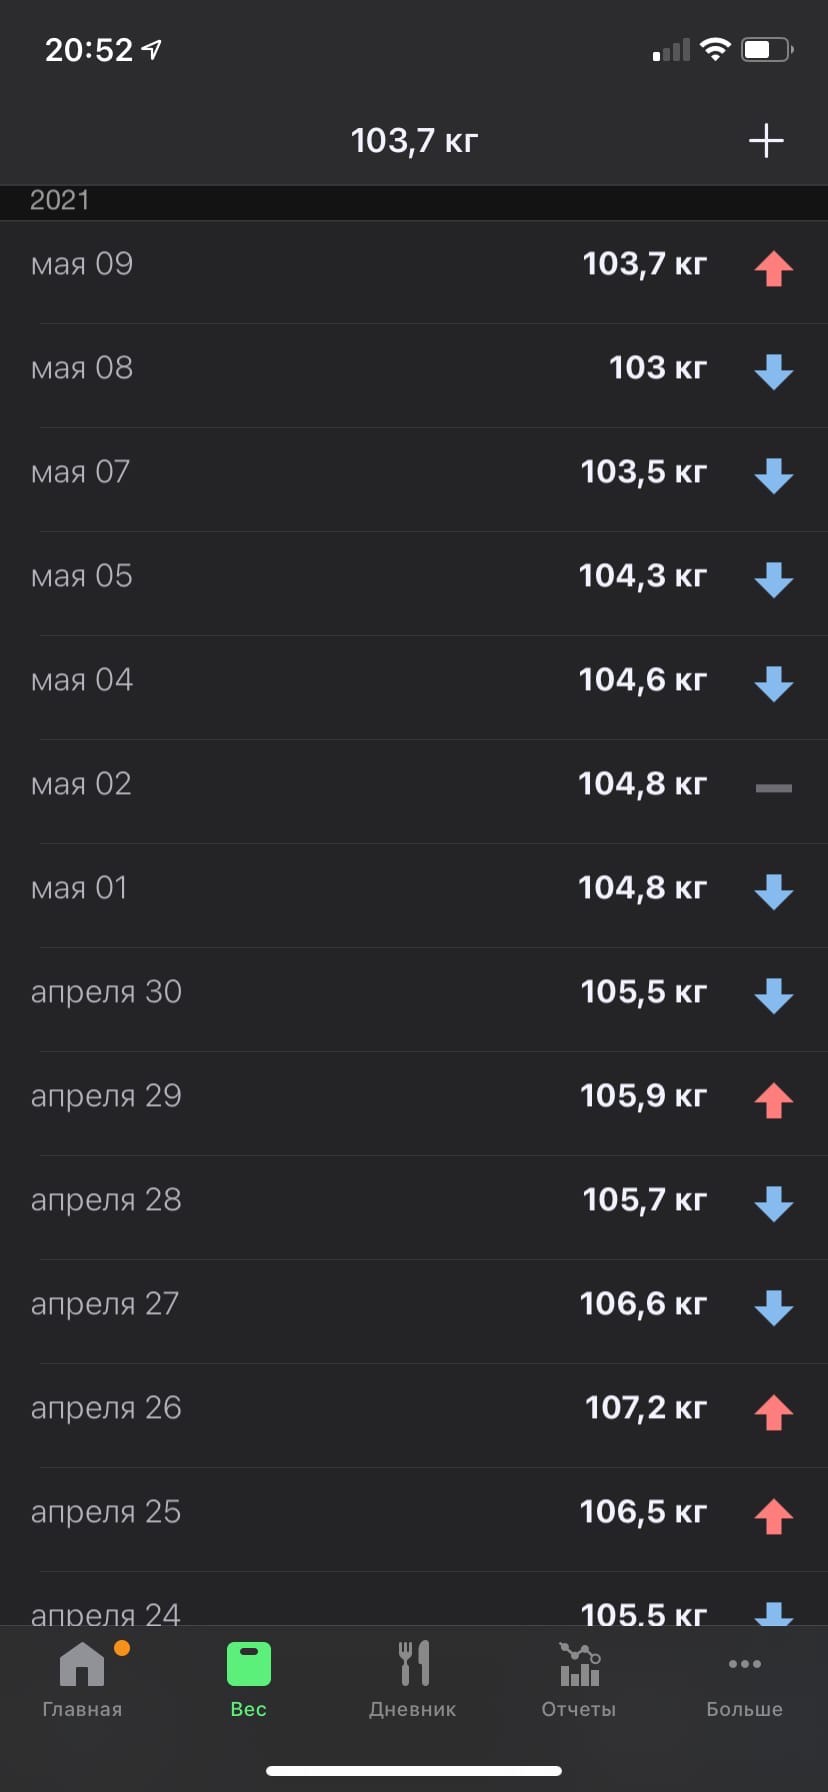Screen dimensions: 828x1792
Task: Tap red up arrow for апреля 29
Action: click(x=773, y=1100)
